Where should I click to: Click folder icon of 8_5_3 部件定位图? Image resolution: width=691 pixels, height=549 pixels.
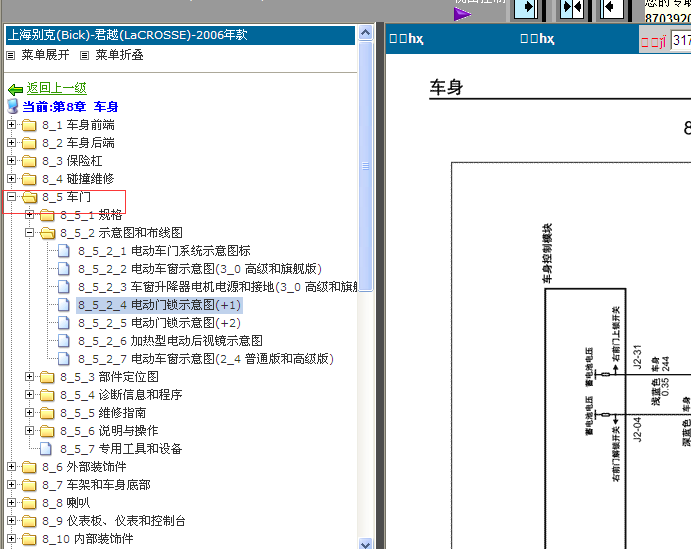[47, 377]
